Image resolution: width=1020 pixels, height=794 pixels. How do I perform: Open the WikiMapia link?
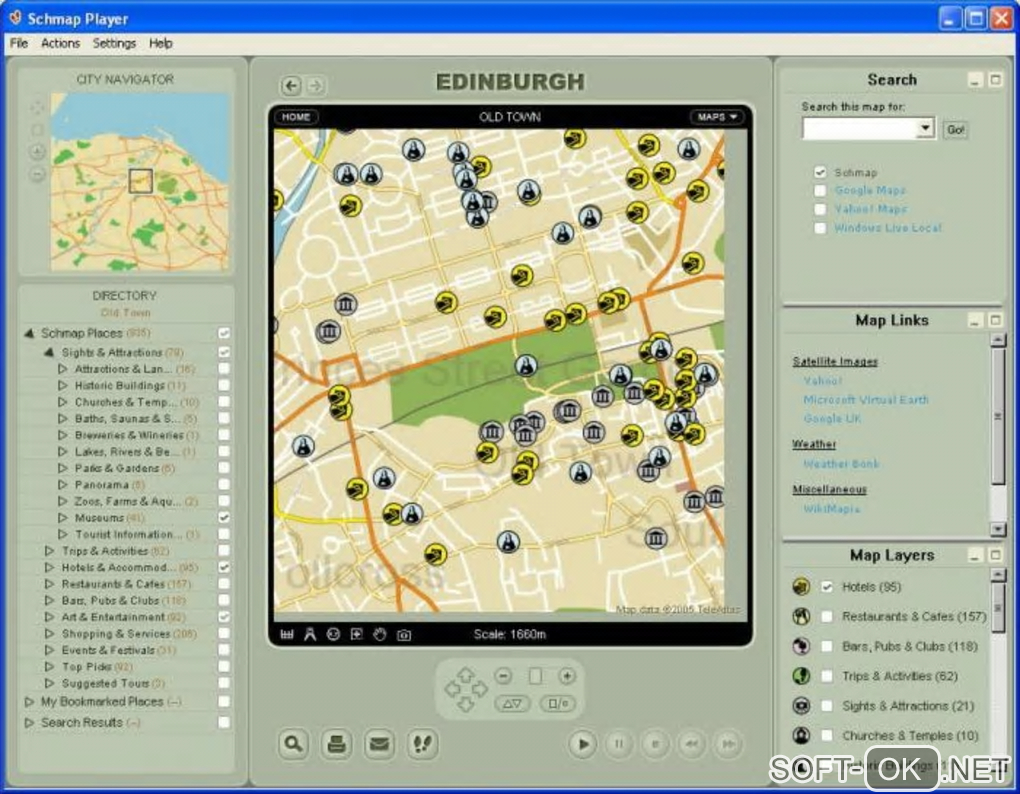(x=831, y=509)
